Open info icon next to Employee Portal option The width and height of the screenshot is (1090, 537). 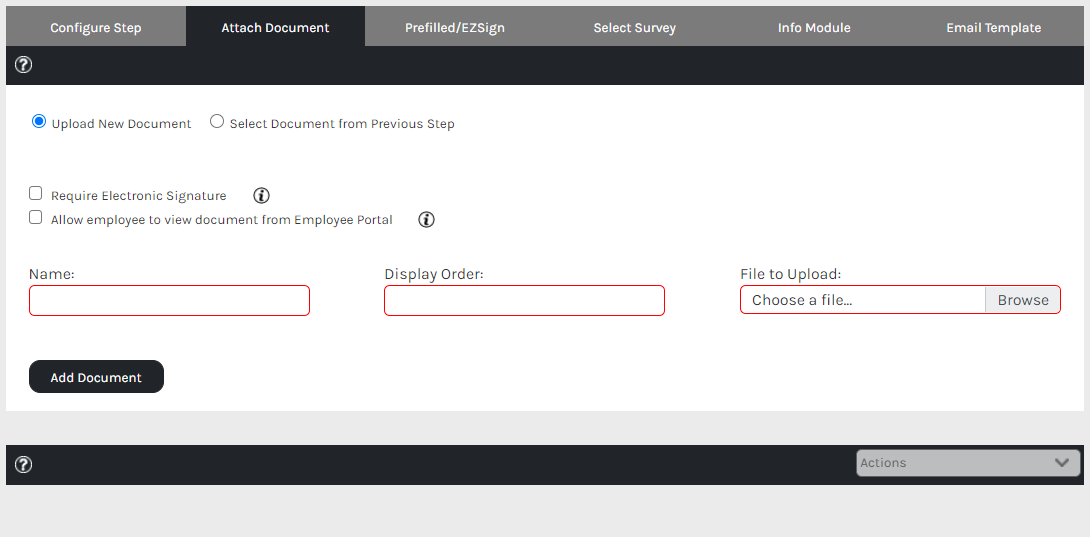tap(426, 220)
